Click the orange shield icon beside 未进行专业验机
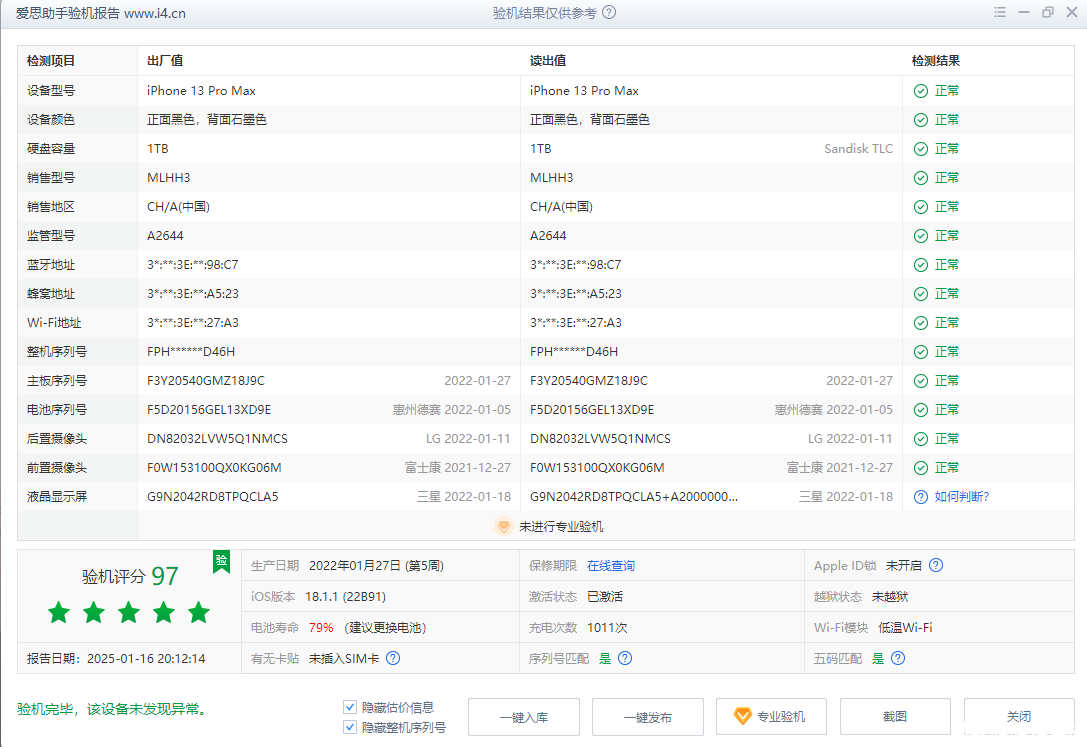Screen dimensions: 1087x747 click(x=504, y=527)
